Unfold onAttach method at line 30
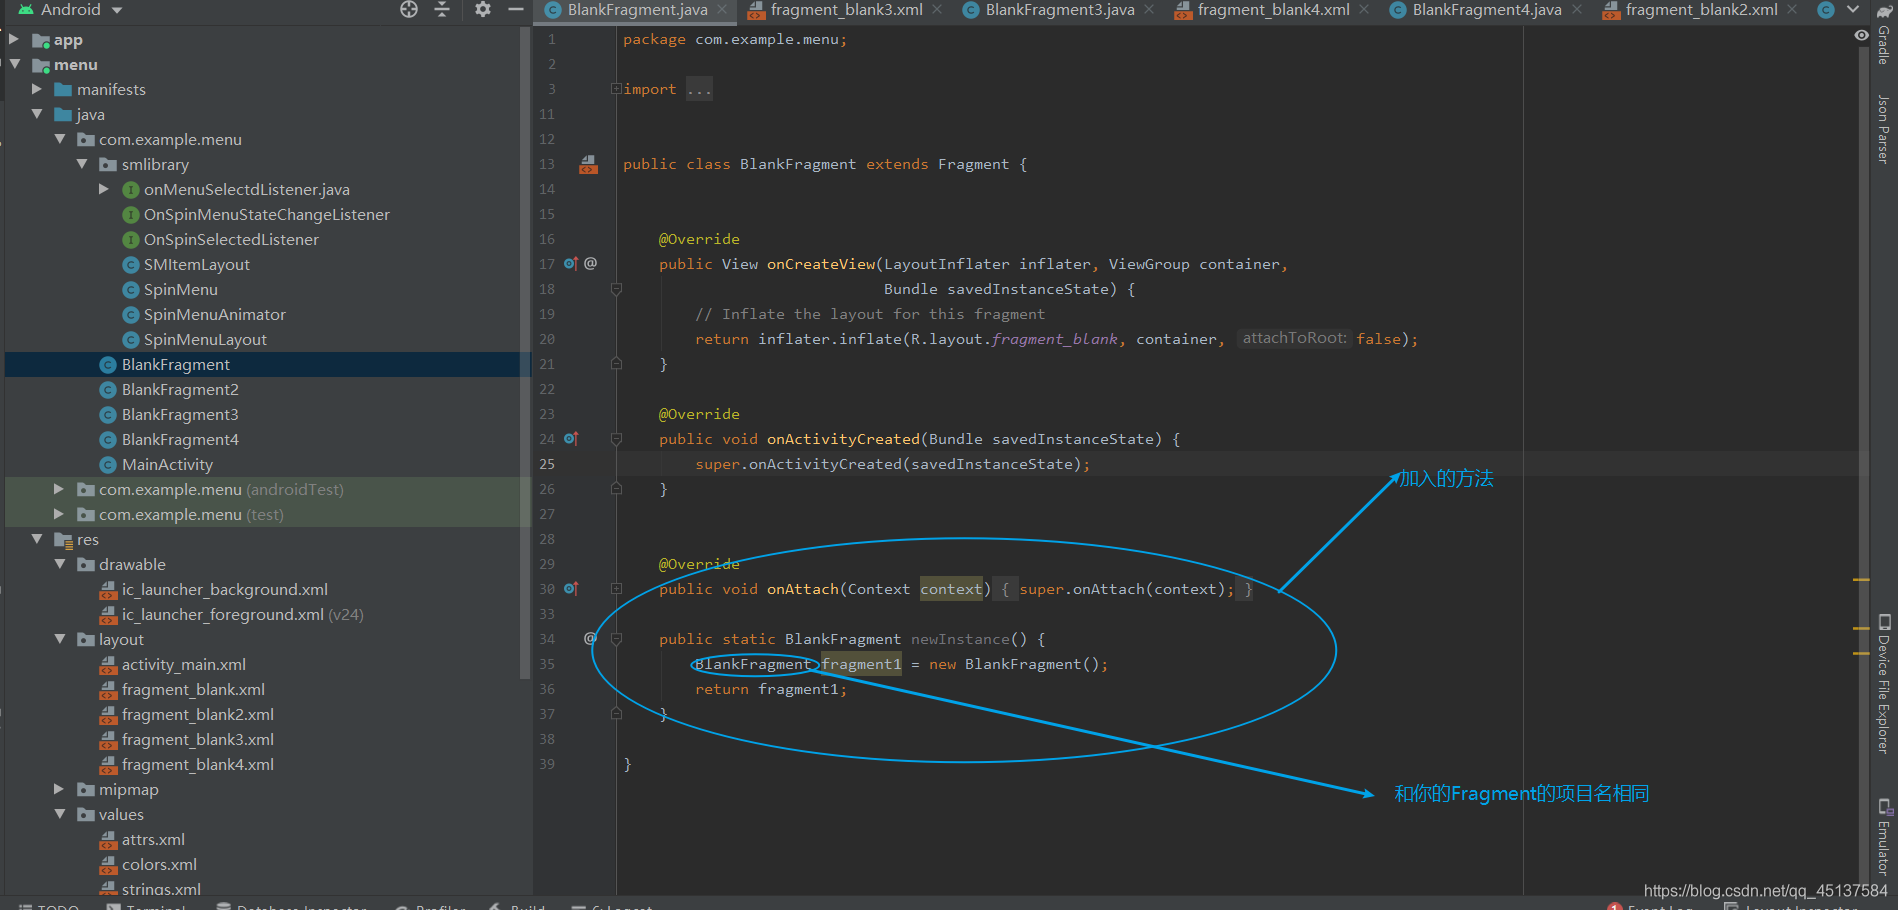This screenshot has width=1898, height=910. pos(617,589)
